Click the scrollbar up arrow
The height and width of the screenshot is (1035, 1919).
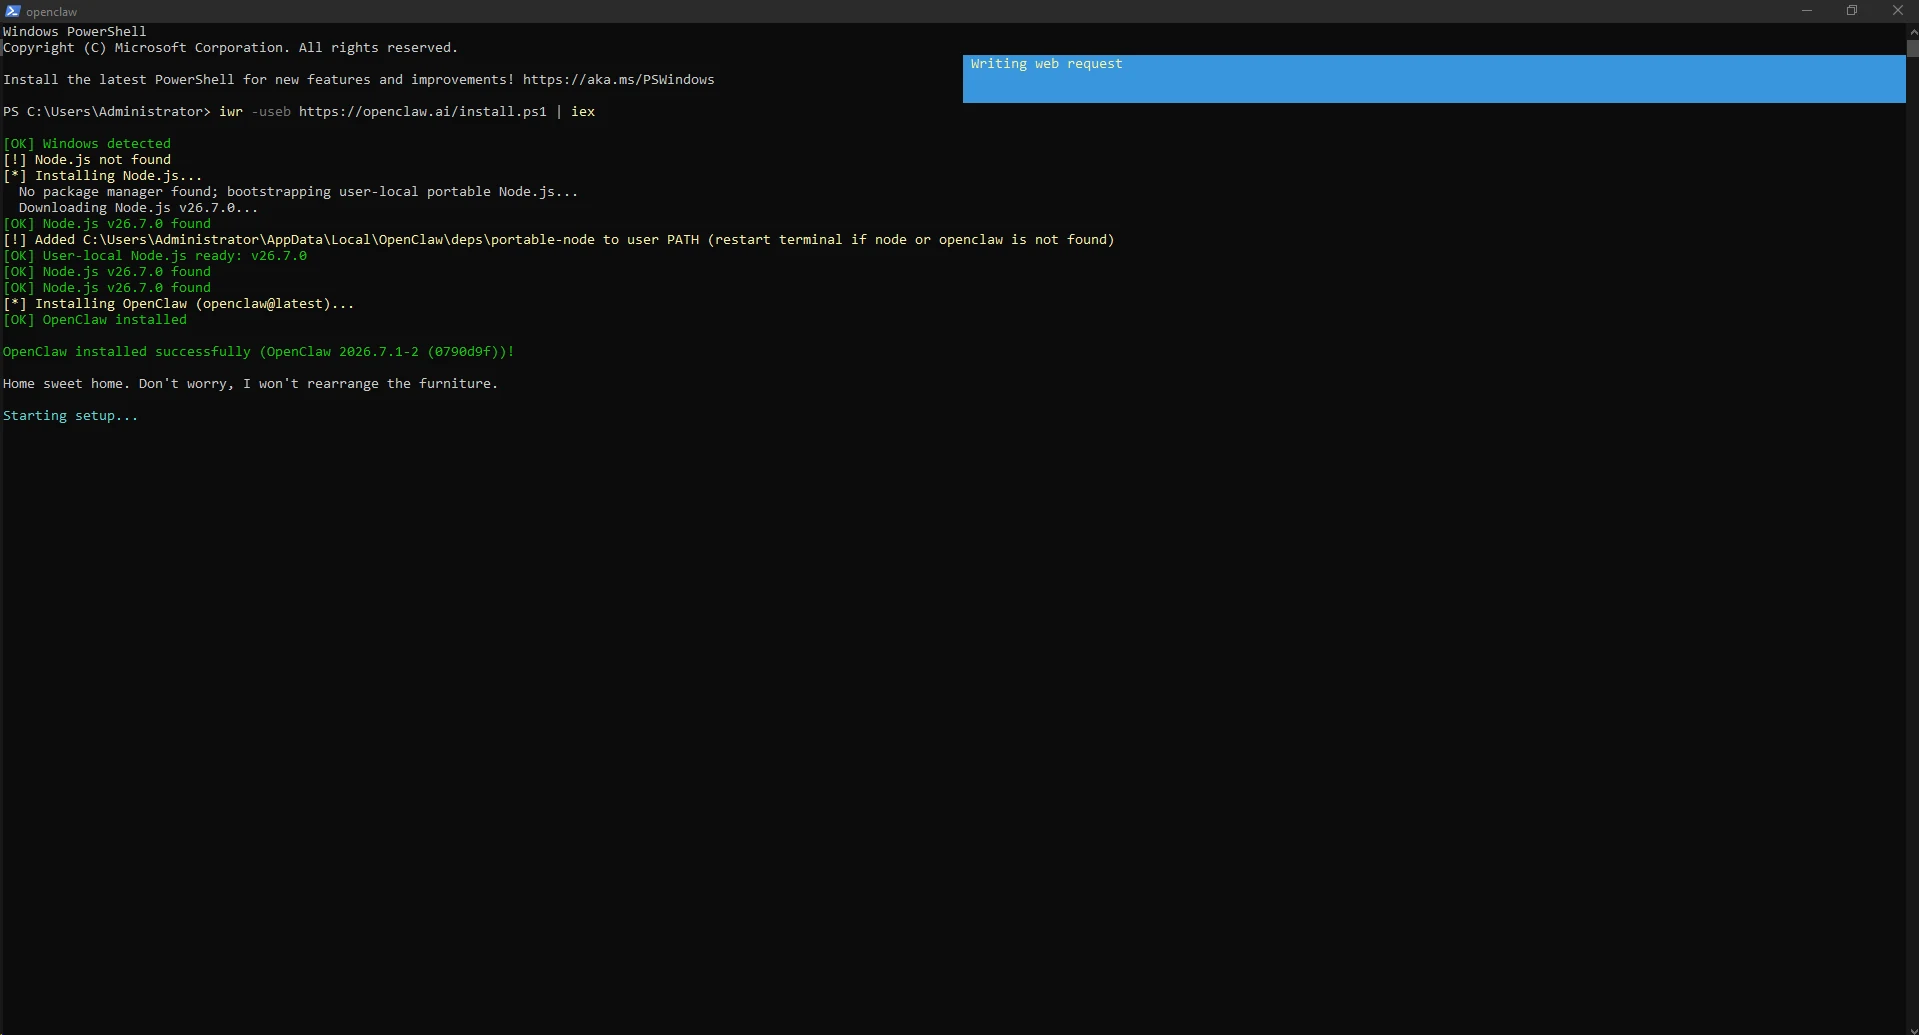1912,31
